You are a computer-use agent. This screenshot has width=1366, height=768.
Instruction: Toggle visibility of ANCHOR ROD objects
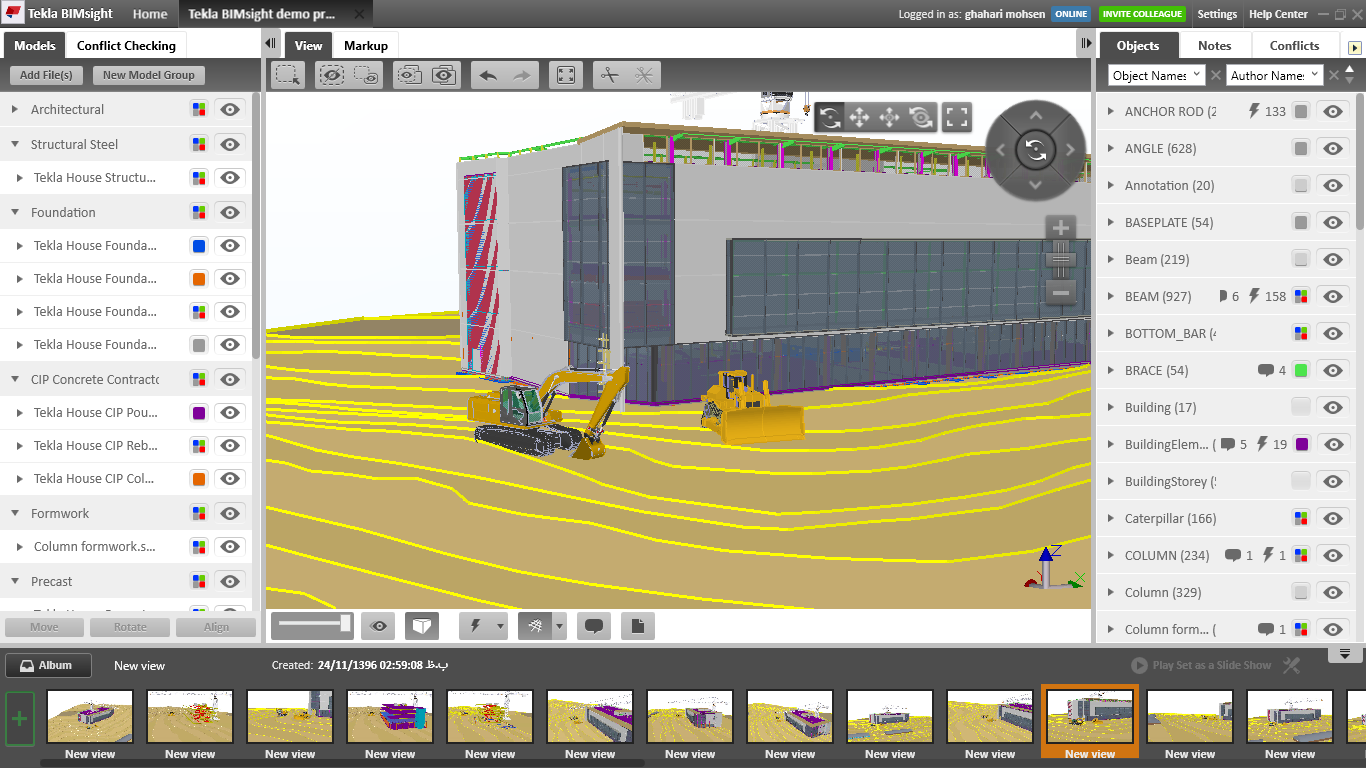click(1333, 111)
